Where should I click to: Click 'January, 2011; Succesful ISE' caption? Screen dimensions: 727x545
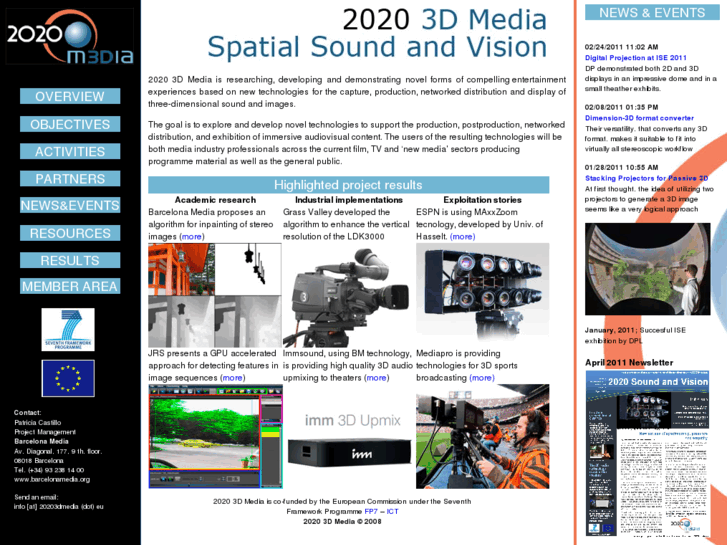click(x=635, y=330)
